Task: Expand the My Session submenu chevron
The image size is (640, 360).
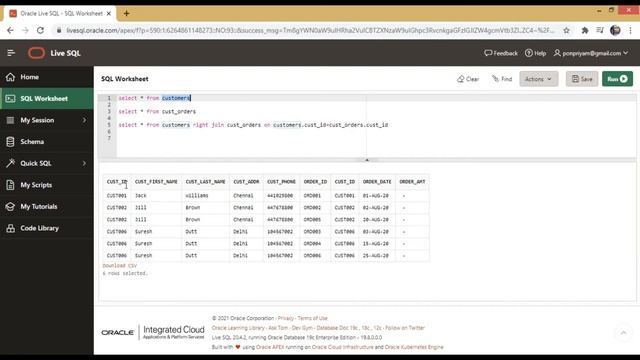Action: [x=84, y=120]
